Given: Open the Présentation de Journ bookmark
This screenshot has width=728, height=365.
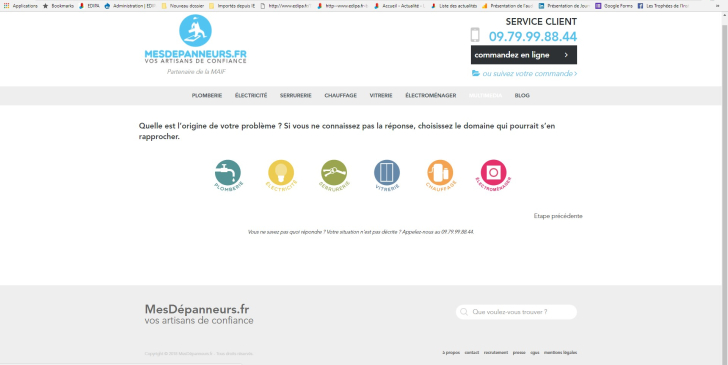Looking at the screenshot, I should click(564, 6).
